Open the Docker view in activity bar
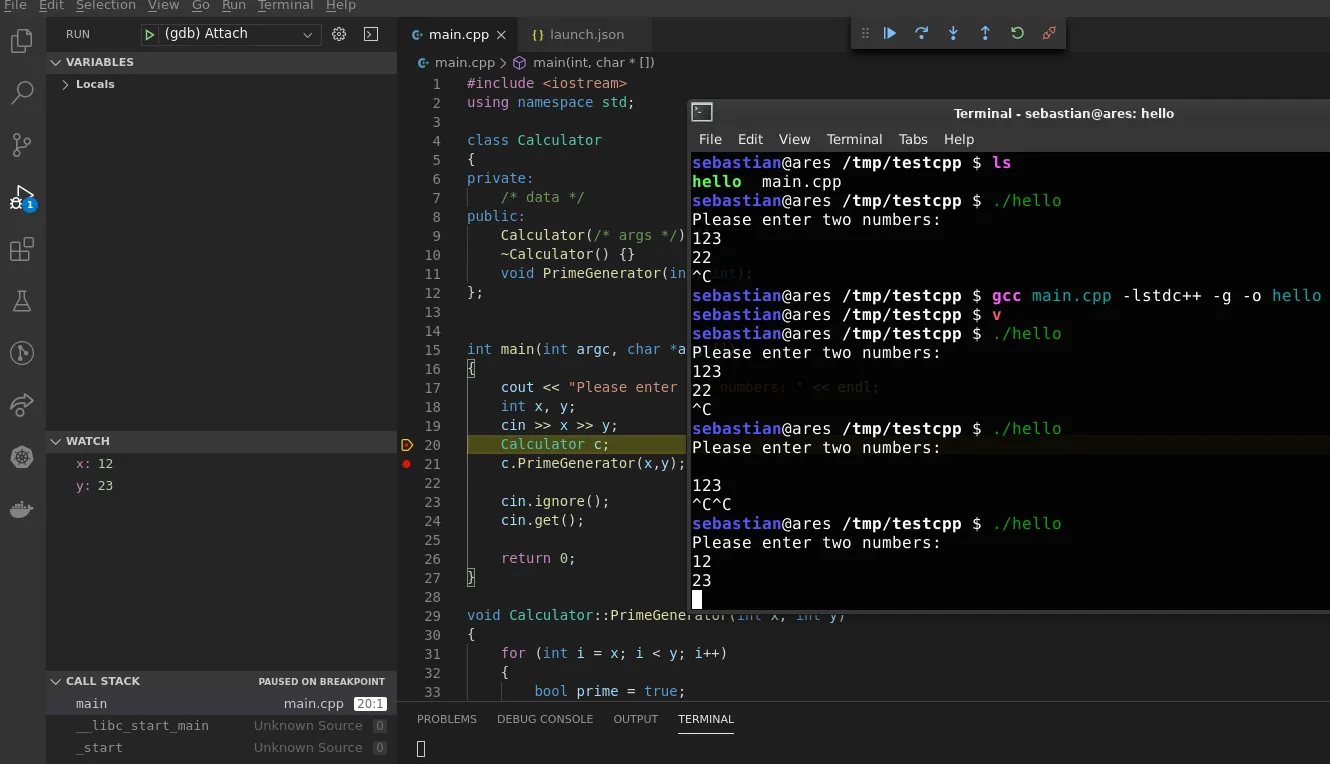The height and width of the screenshot is (764, 1330). [x=21, y=509]
